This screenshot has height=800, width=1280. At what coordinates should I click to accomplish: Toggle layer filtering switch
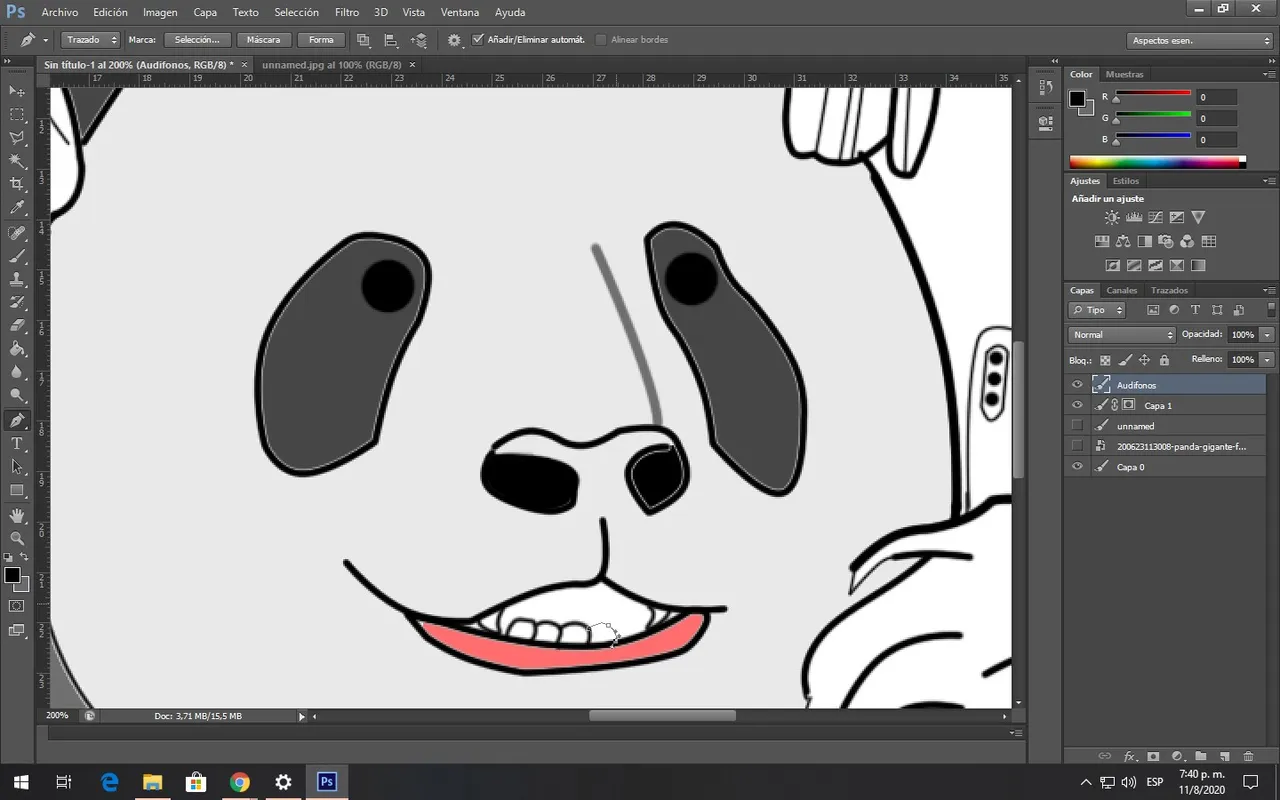pos(1271,310)
